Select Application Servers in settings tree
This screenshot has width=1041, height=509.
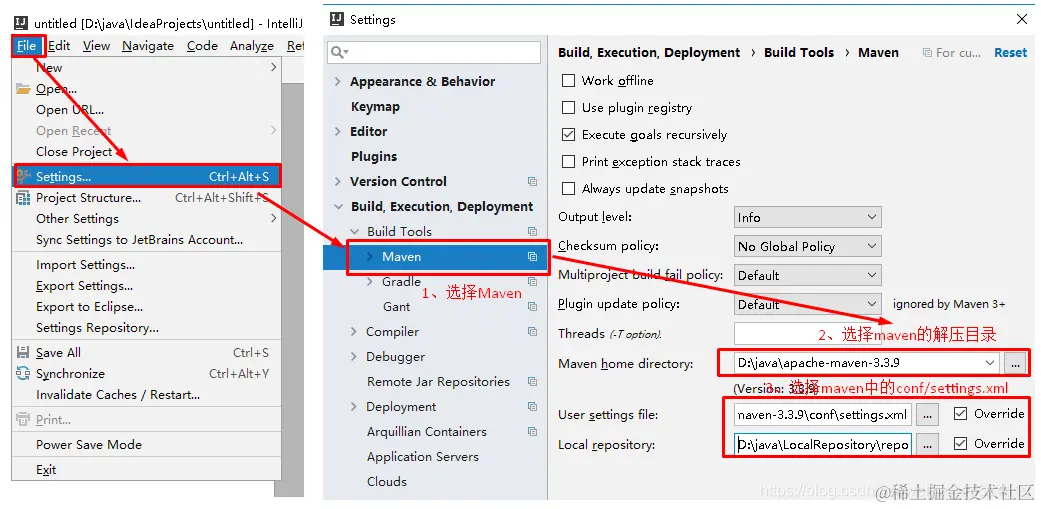[x=423, y=457]
